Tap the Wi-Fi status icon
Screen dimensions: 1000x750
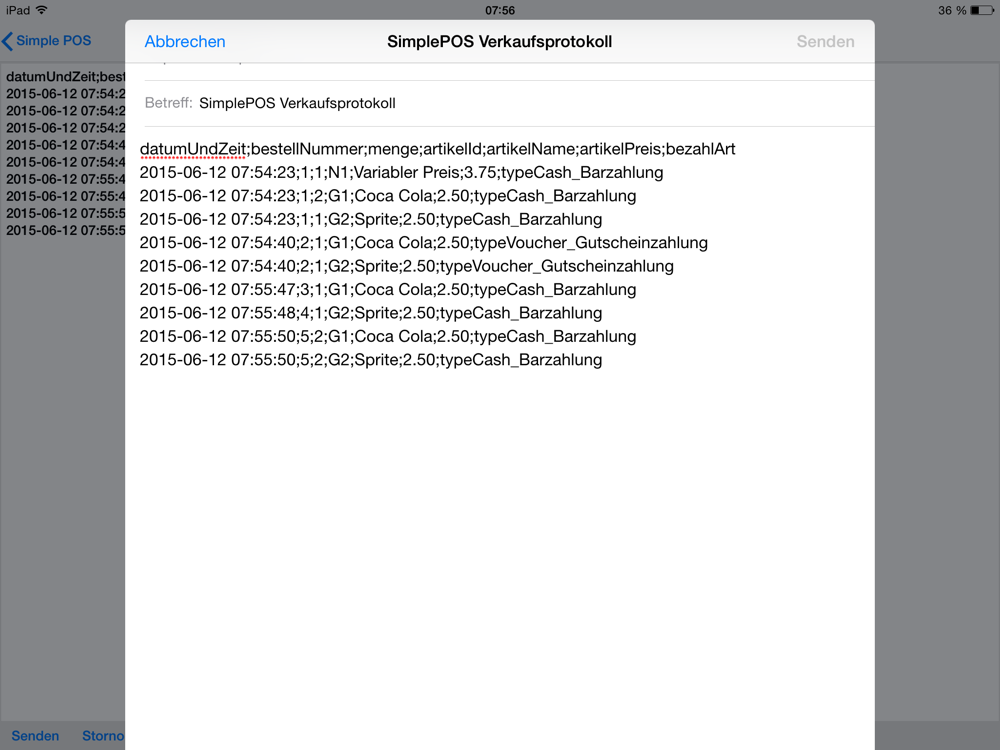(42, 10)
